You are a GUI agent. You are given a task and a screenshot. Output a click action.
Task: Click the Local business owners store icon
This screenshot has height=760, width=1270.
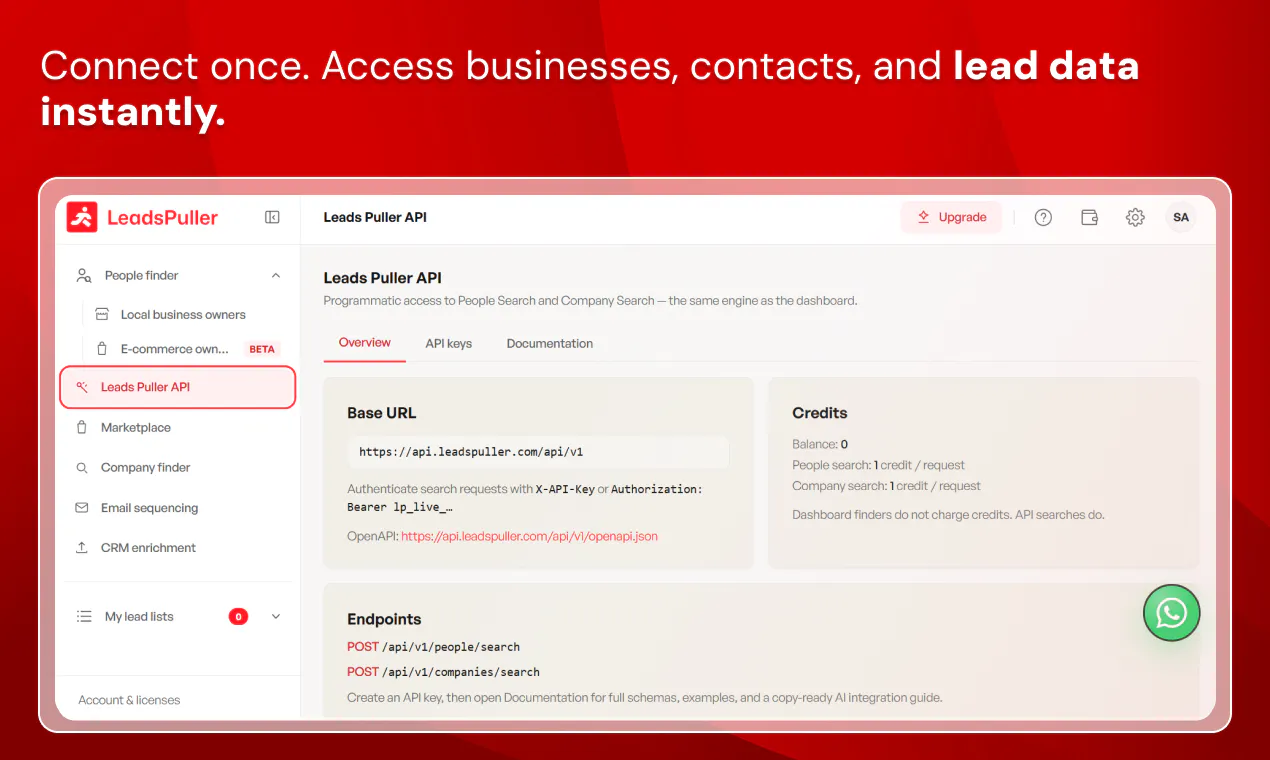[102, 314]
